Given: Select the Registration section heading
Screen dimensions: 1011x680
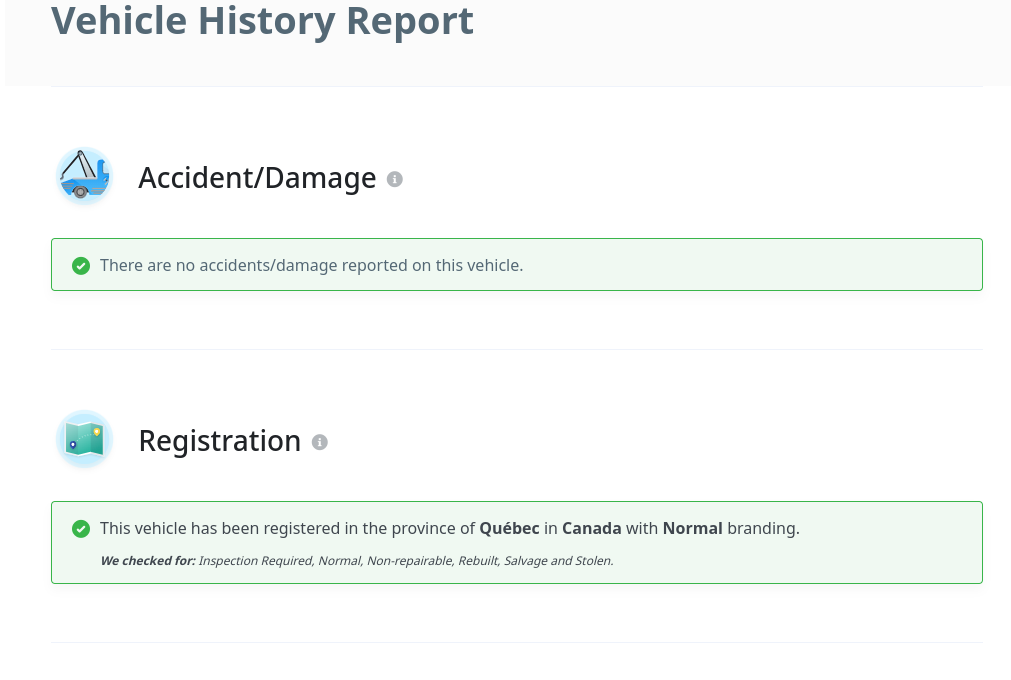Looking at the screenshot, I should (219, 441).
